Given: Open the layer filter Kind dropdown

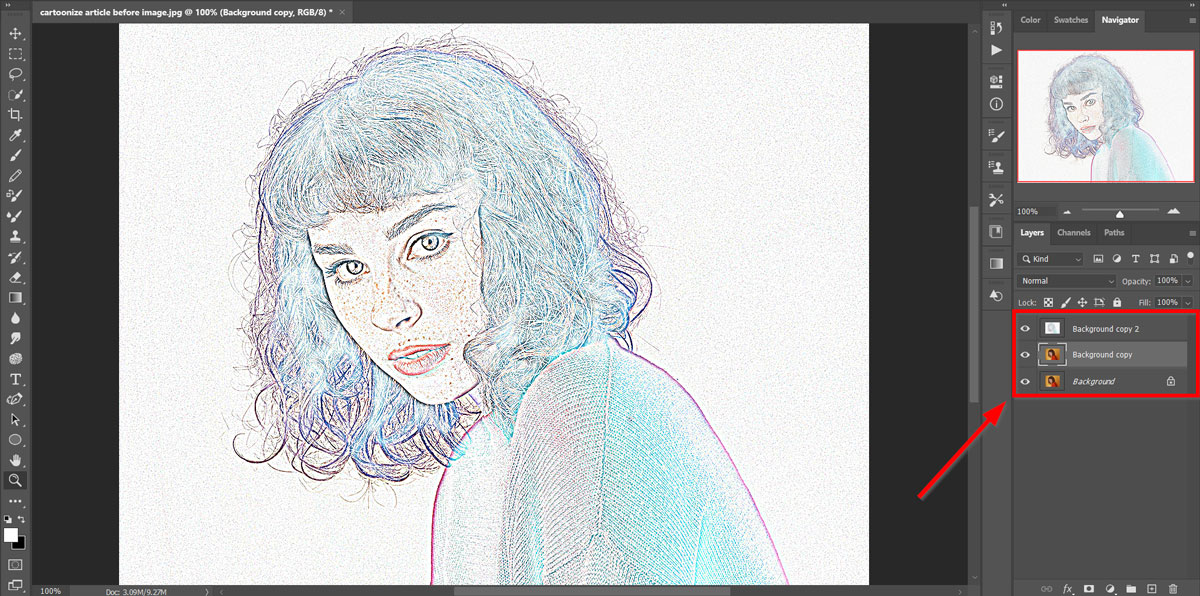Looking at the screenshot, I should point(1050,259).
